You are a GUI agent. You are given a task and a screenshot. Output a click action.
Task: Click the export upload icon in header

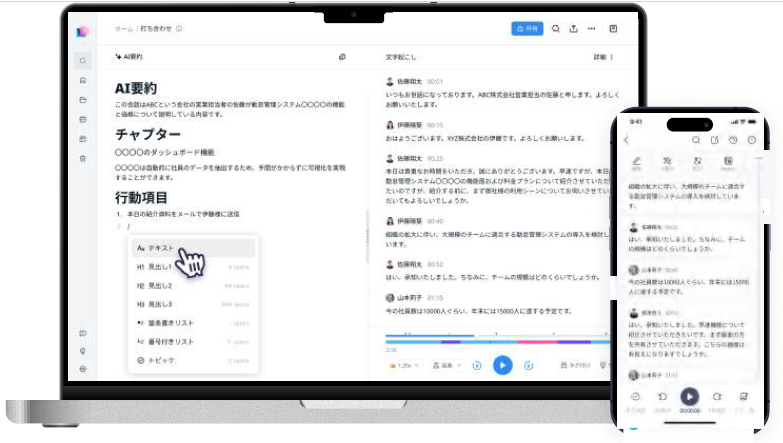coord(574,29)
